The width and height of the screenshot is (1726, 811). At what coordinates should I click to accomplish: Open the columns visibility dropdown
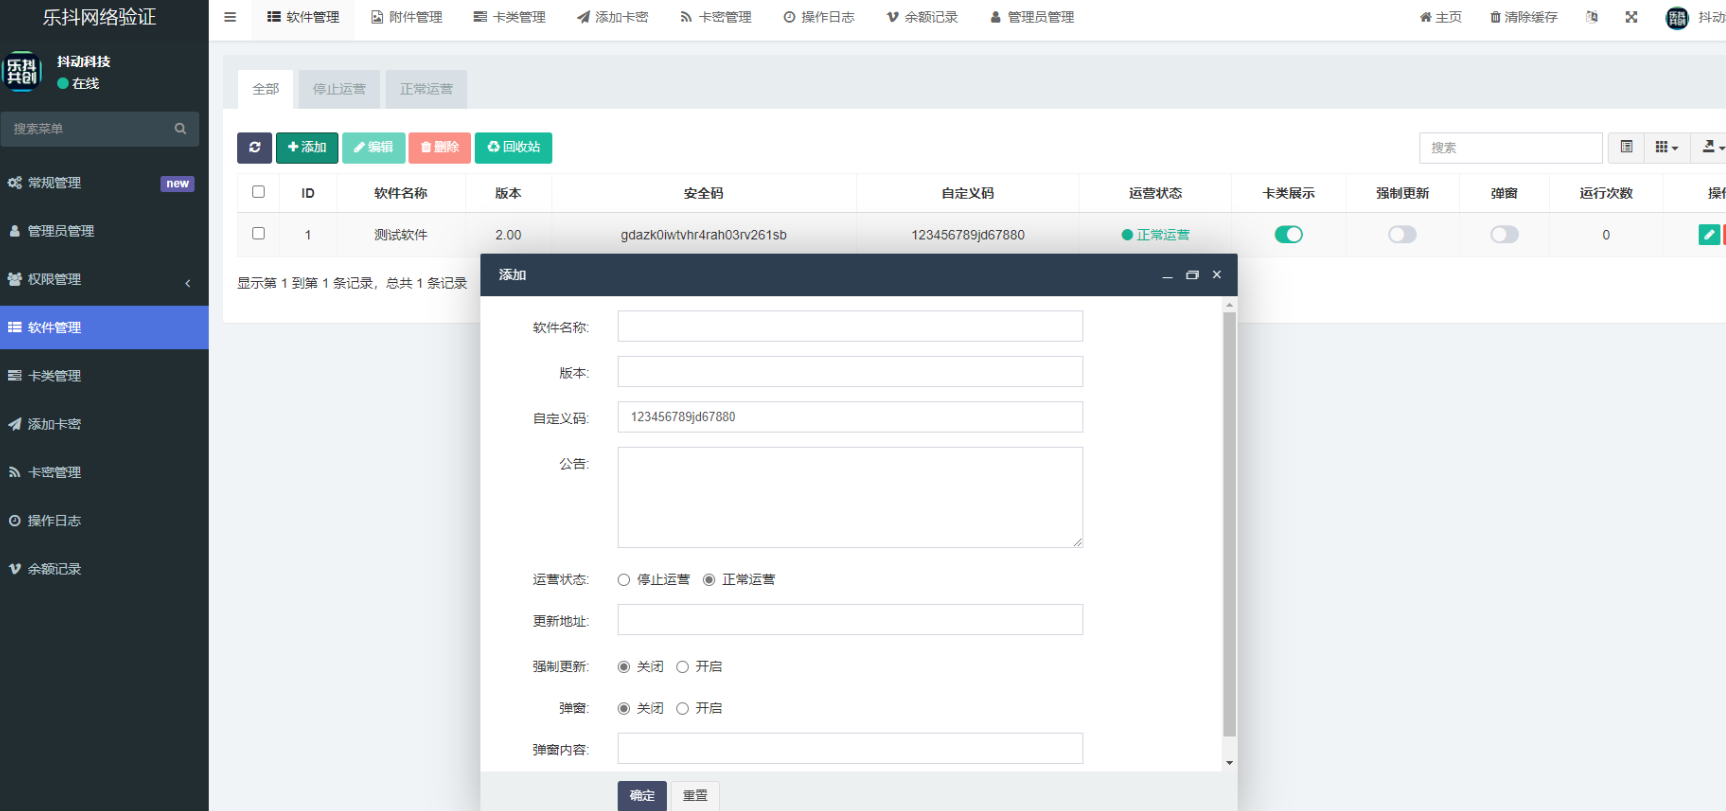click(1666, 147)
